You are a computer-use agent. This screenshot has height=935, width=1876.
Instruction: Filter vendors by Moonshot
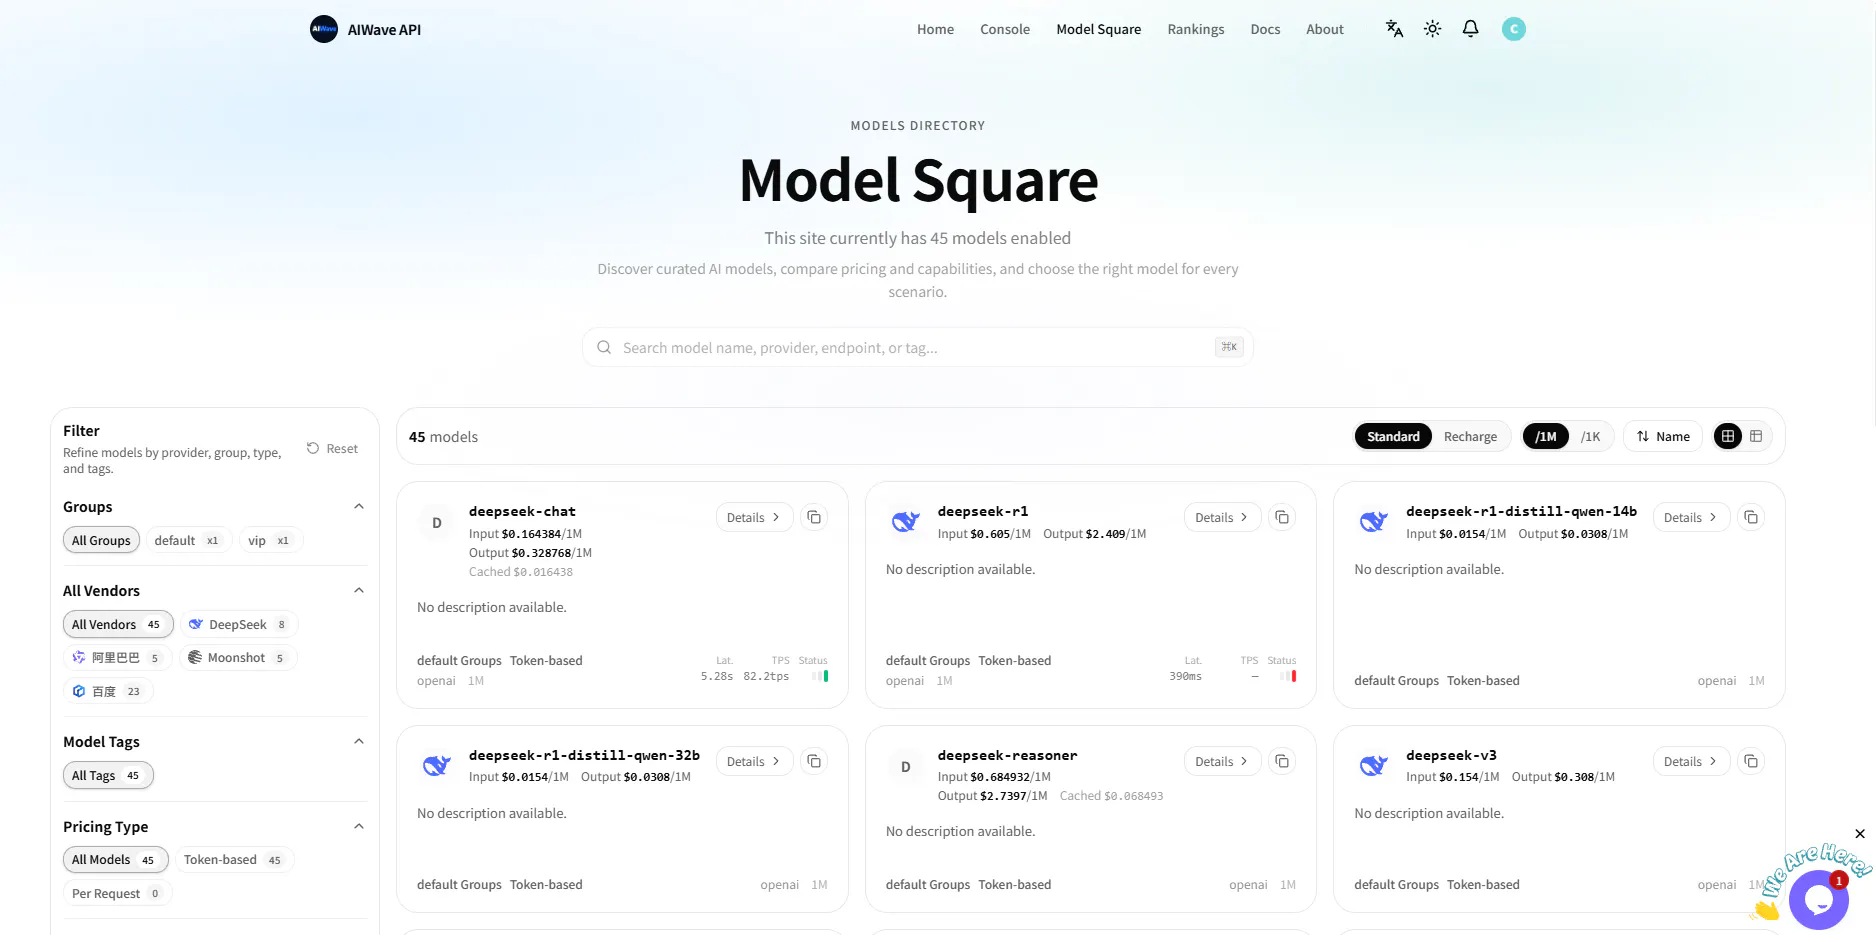(238, 657)
